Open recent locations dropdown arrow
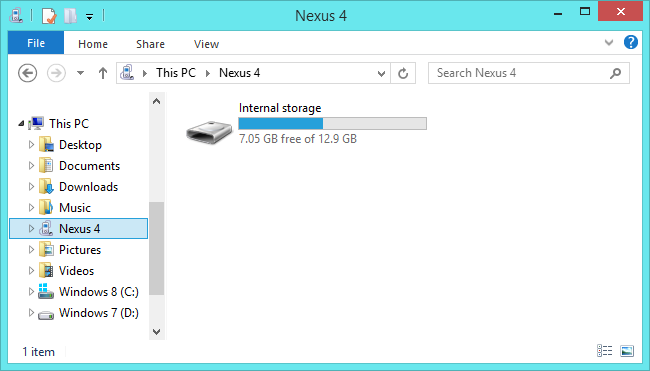This screenshot has width=650, height=371. coord(80,73)
